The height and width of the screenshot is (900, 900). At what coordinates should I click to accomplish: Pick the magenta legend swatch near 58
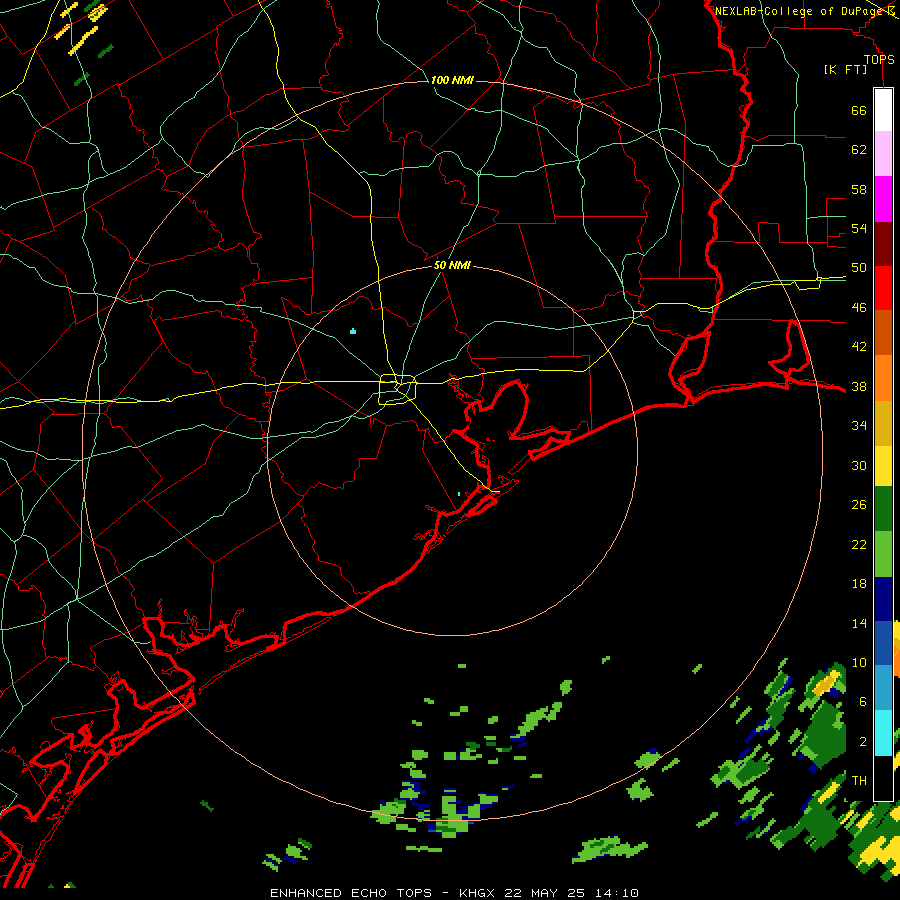883,199
